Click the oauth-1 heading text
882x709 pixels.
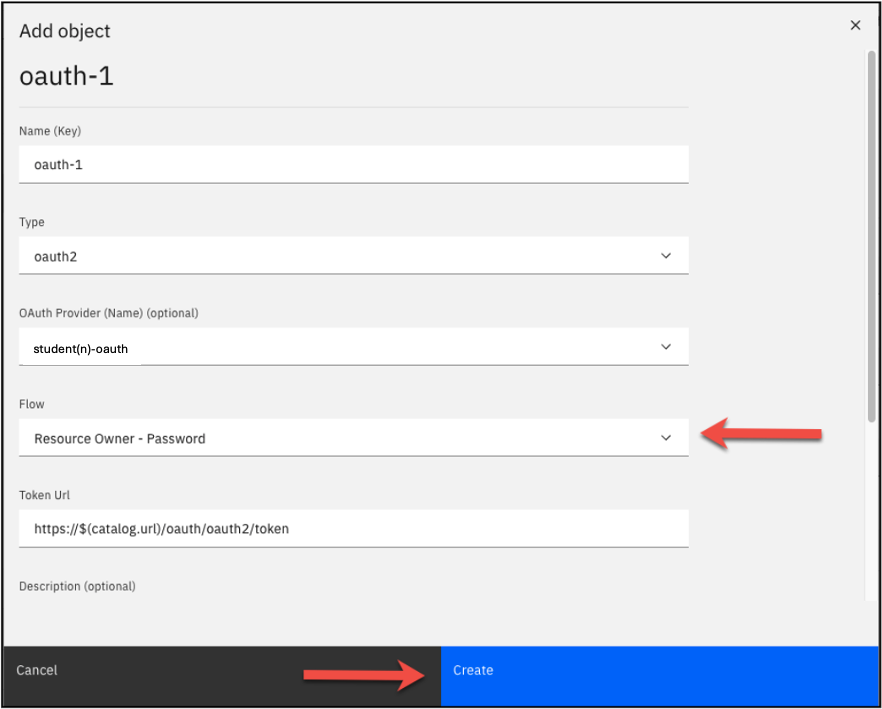(x=66, y=76)
